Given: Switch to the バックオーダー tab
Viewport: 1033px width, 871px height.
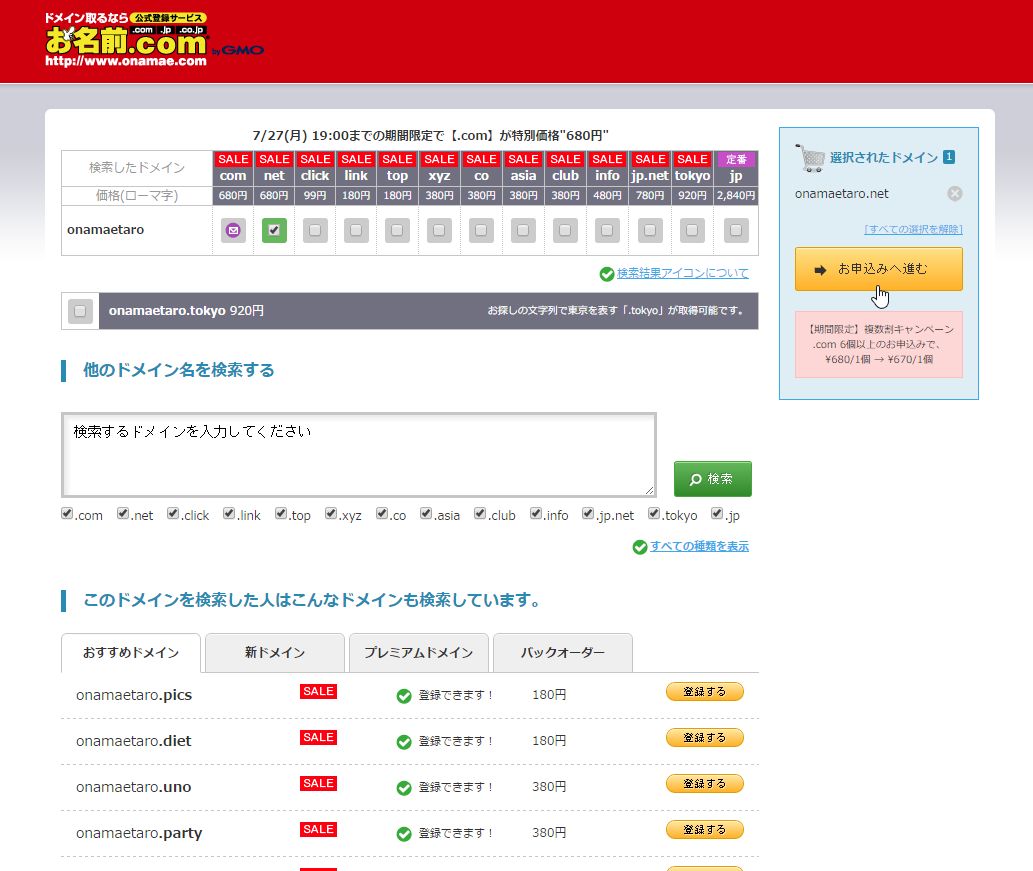Looking at the screenshot, I should pyautogui.click(x=563, y=653).
